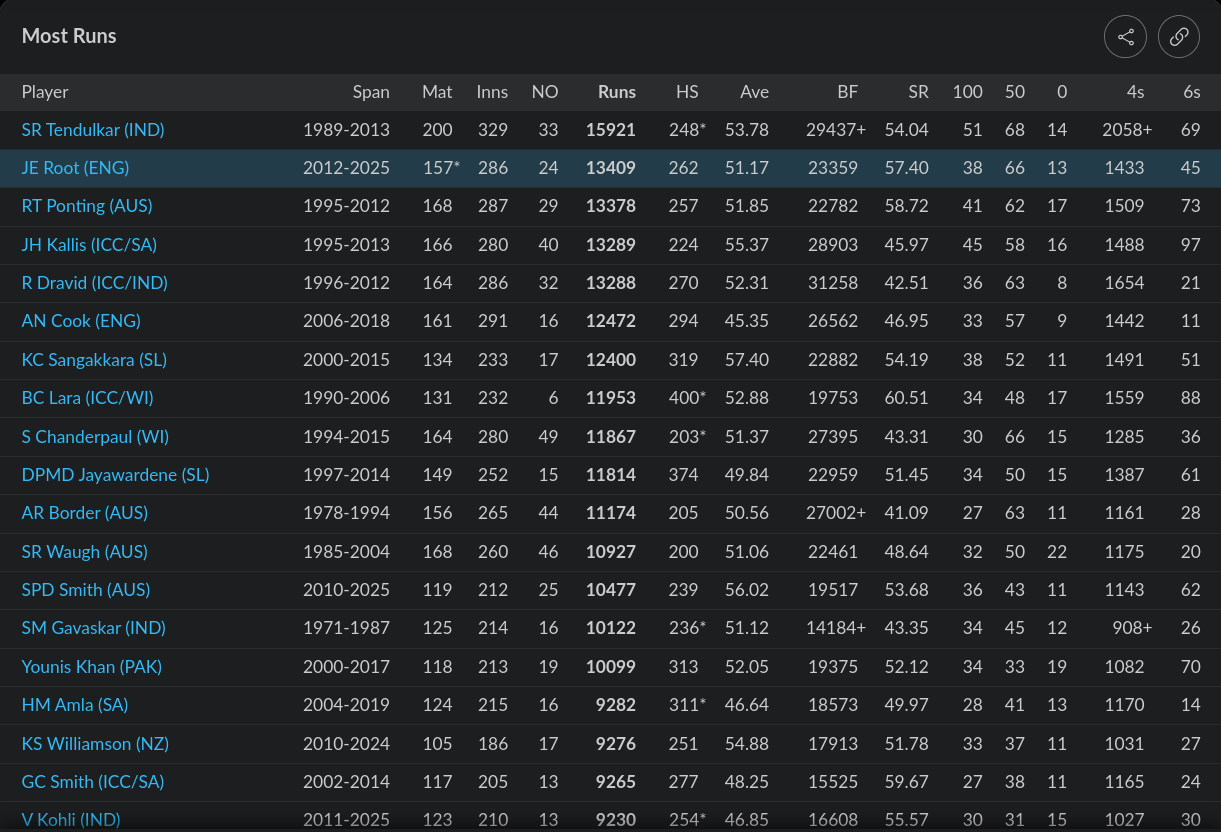
Task: Open DPMD Jayawardene (SL) link
Action: [116, 475]
